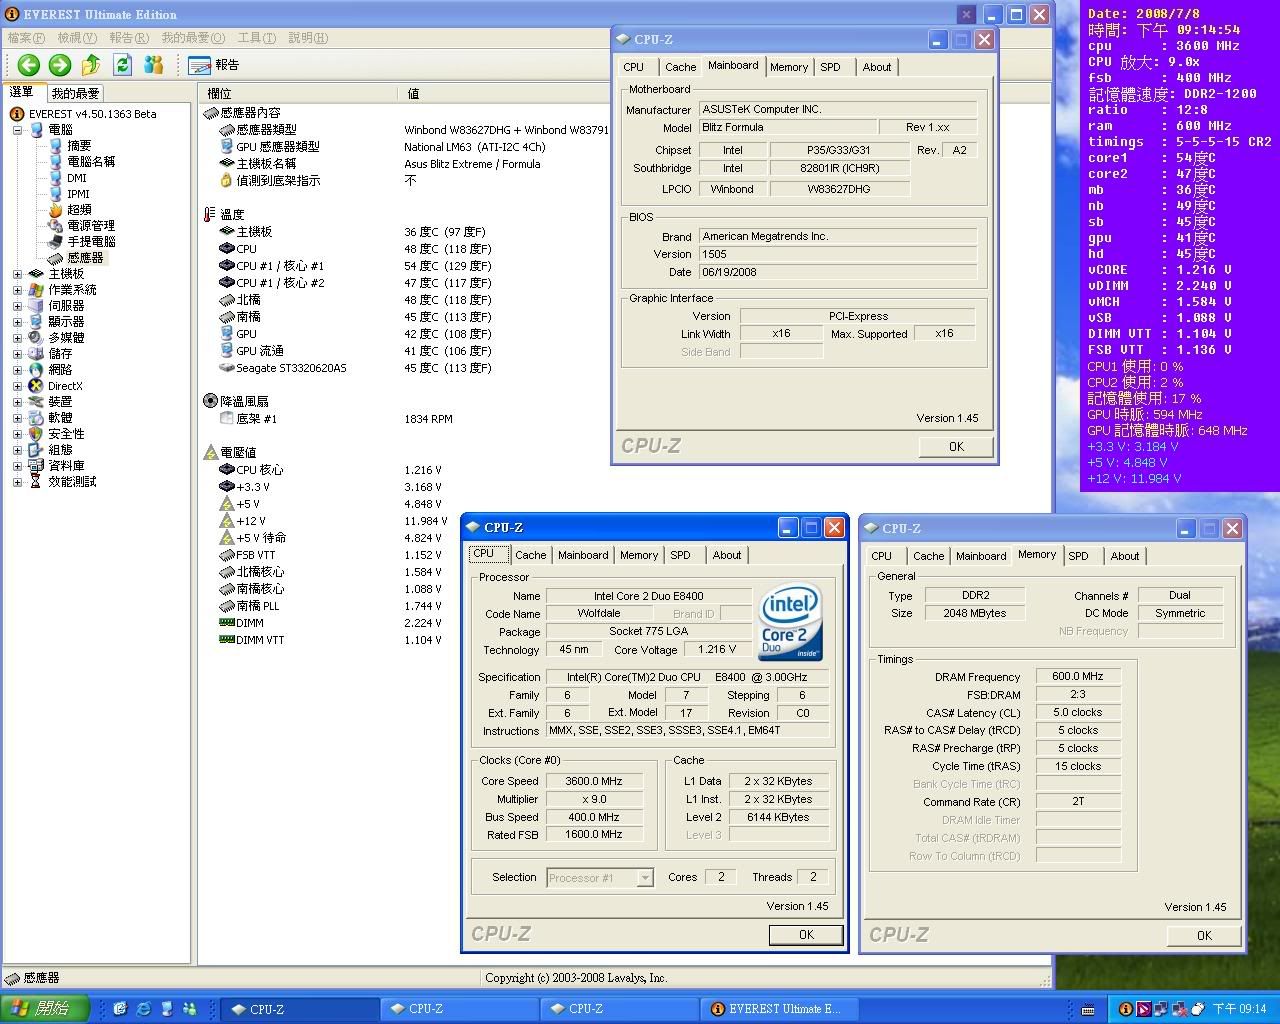Select the 摘要 summary item icon

tap(55, 146)
